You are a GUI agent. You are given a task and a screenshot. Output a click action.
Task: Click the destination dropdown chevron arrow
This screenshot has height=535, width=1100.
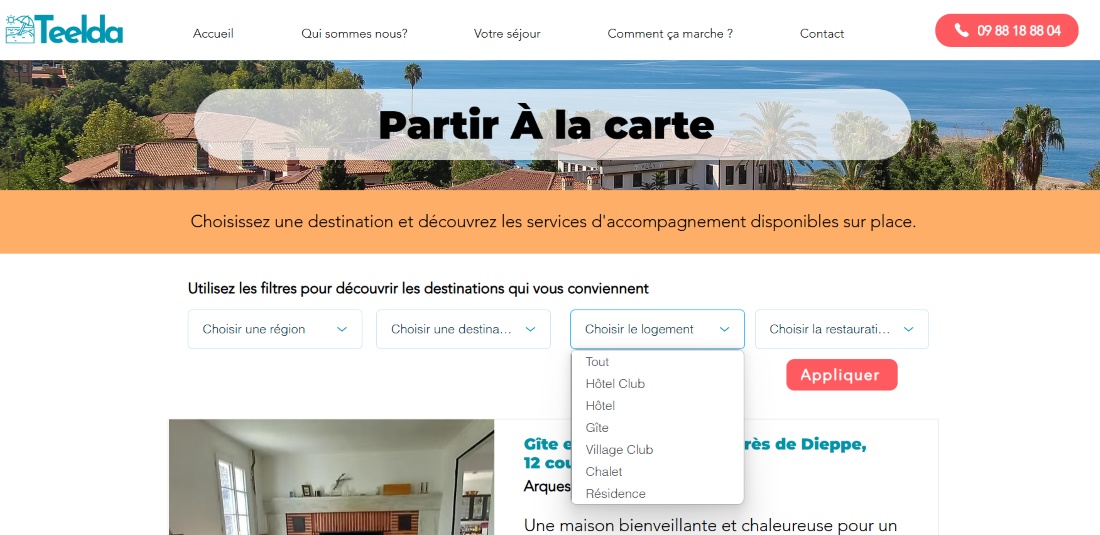(x=530, y=329)
